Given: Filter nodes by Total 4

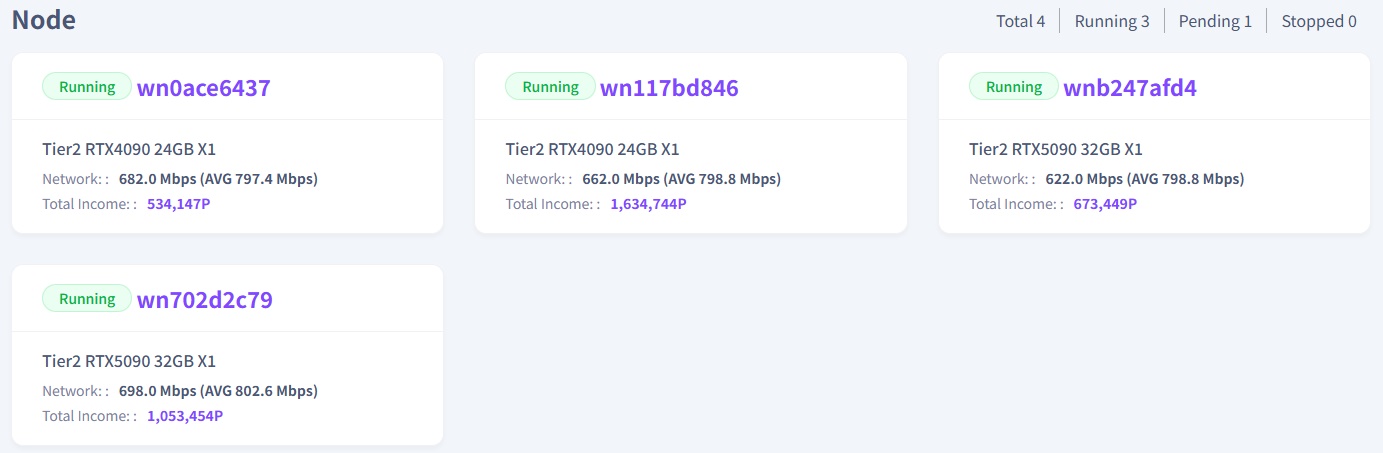Looking at the screenshot, I should click(1021, 21).
